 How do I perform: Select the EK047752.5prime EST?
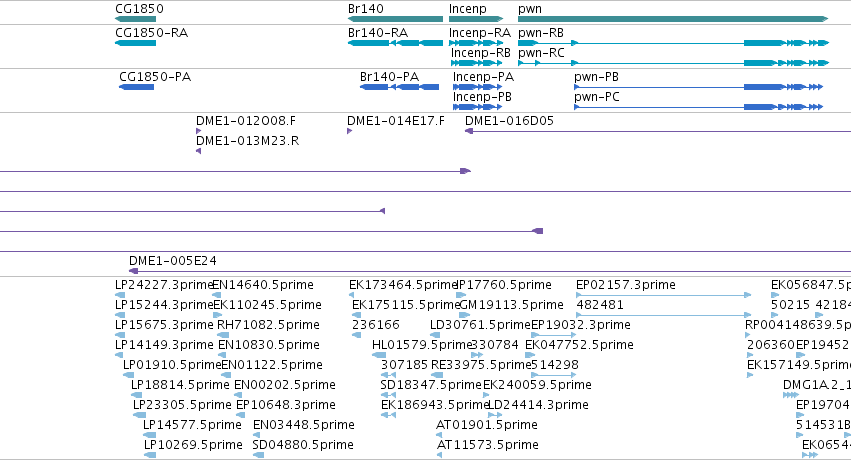(530, 355)
